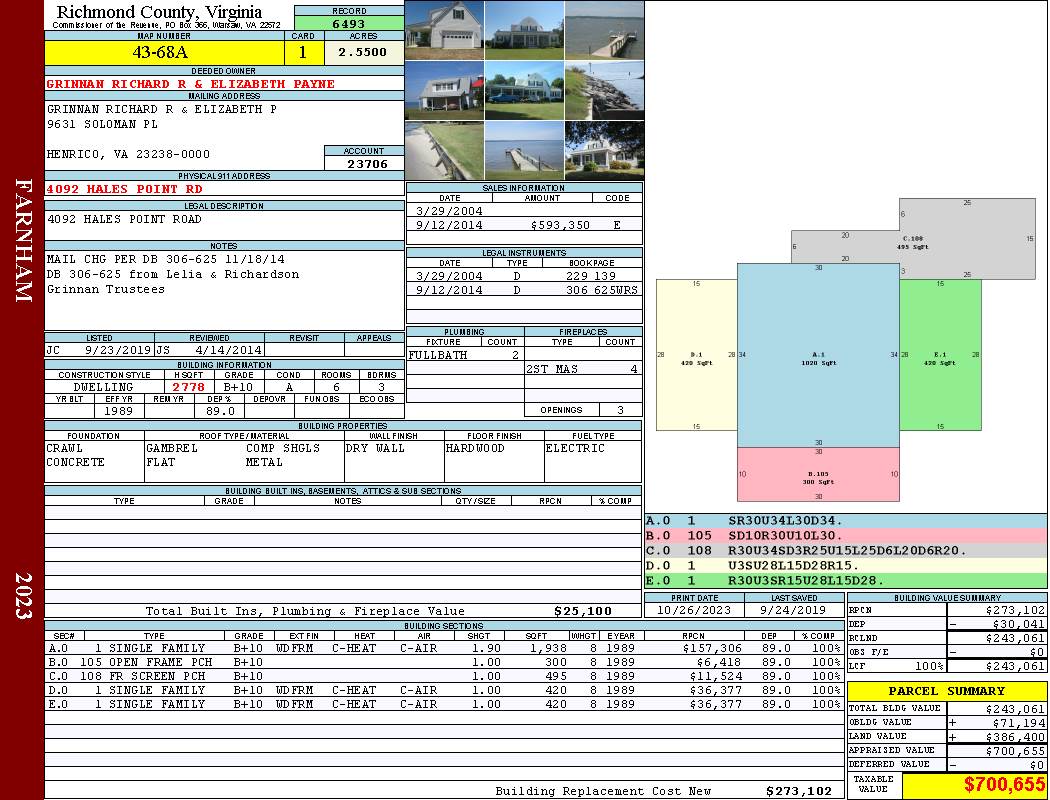Screen dimensions: 1050x800
Task: Click note MAIL CHG PER DB 306-625 11/18/14
Action: pyautogui.click(x=165, y=259)
